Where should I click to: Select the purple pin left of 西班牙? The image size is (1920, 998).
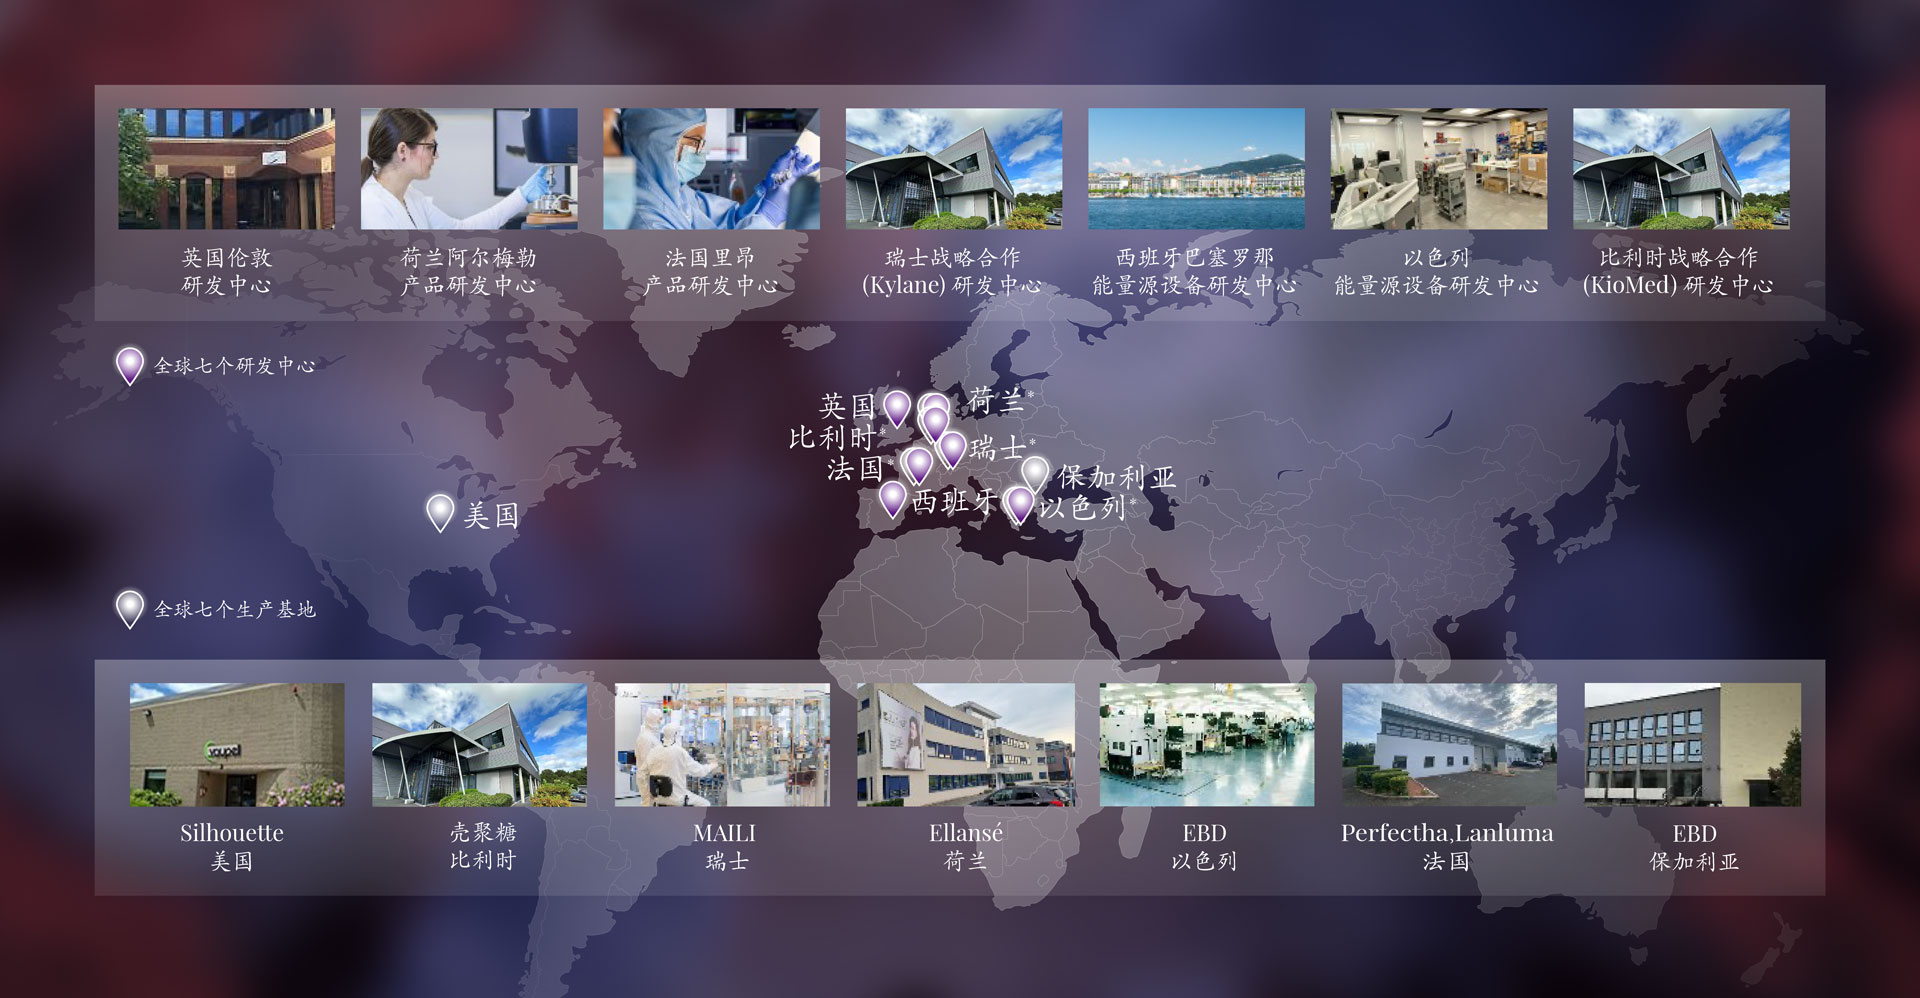[x=892, y=498]
